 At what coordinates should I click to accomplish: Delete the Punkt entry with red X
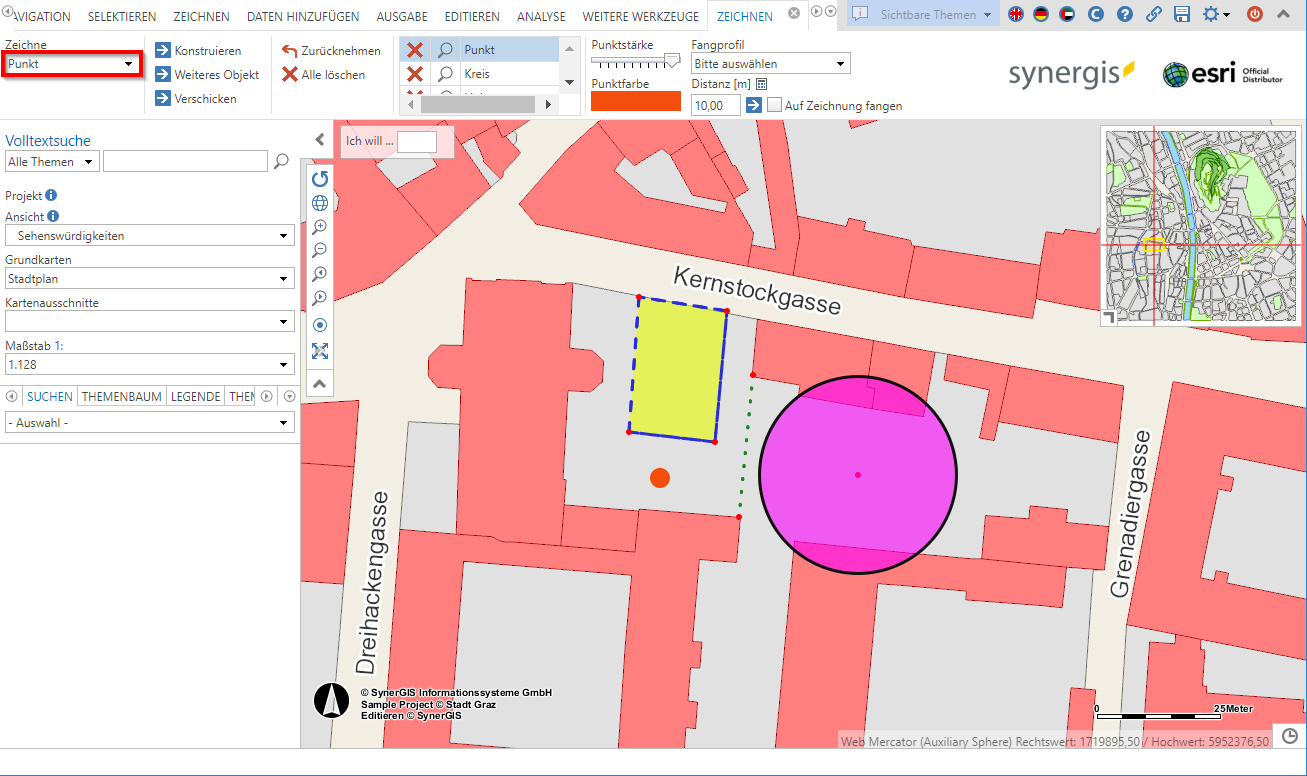point(415,50)
